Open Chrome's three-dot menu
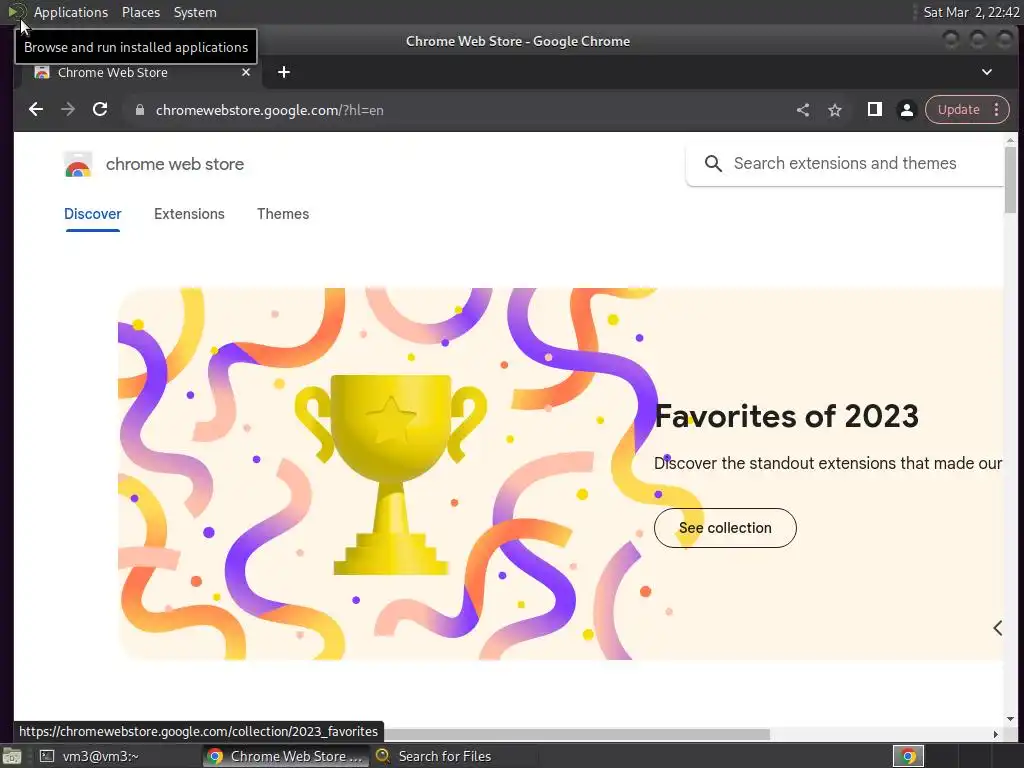 click(997, 110)
